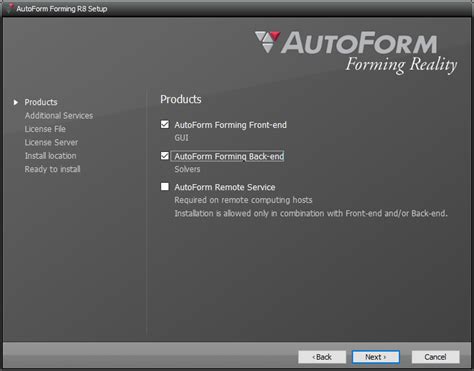Open the Additional Services step
The image size is (474, 371).
(x=59, y=116)
